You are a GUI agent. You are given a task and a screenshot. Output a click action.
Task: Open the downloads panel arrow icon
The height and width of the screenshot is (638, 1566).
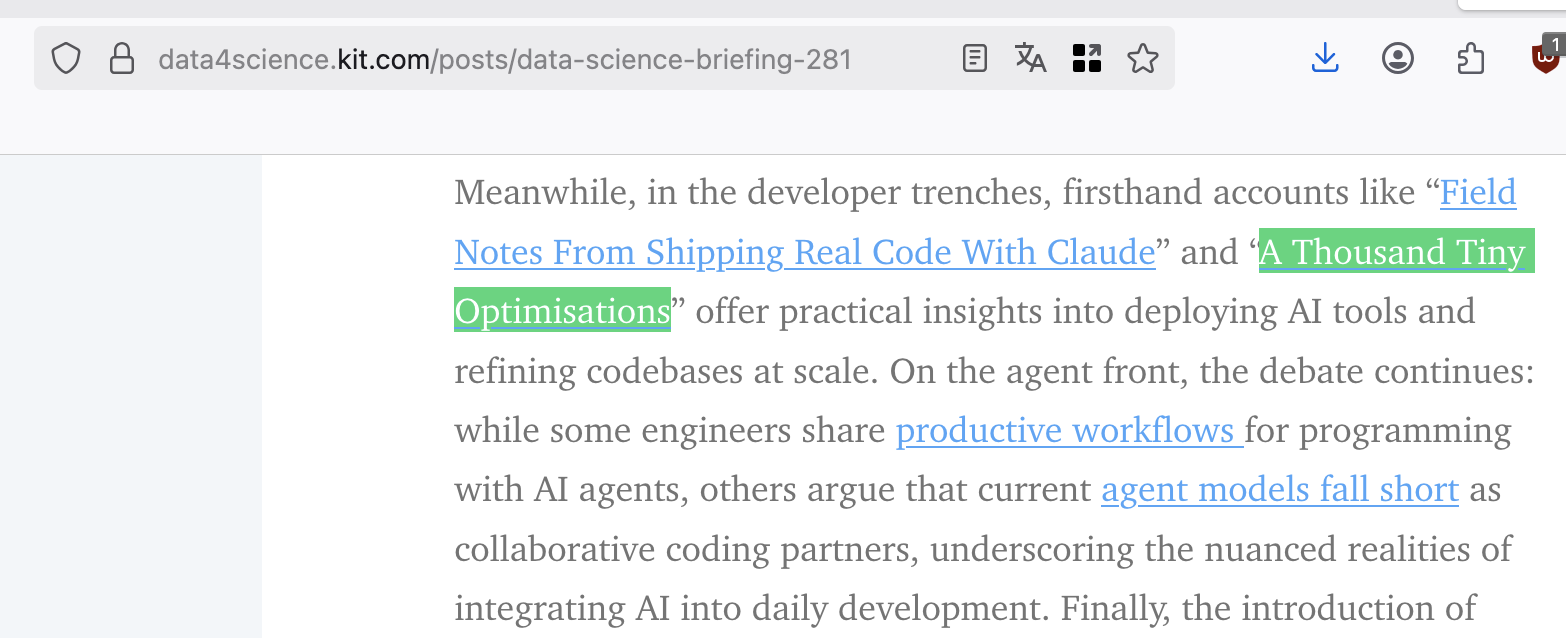click(x=1325, y=59)
